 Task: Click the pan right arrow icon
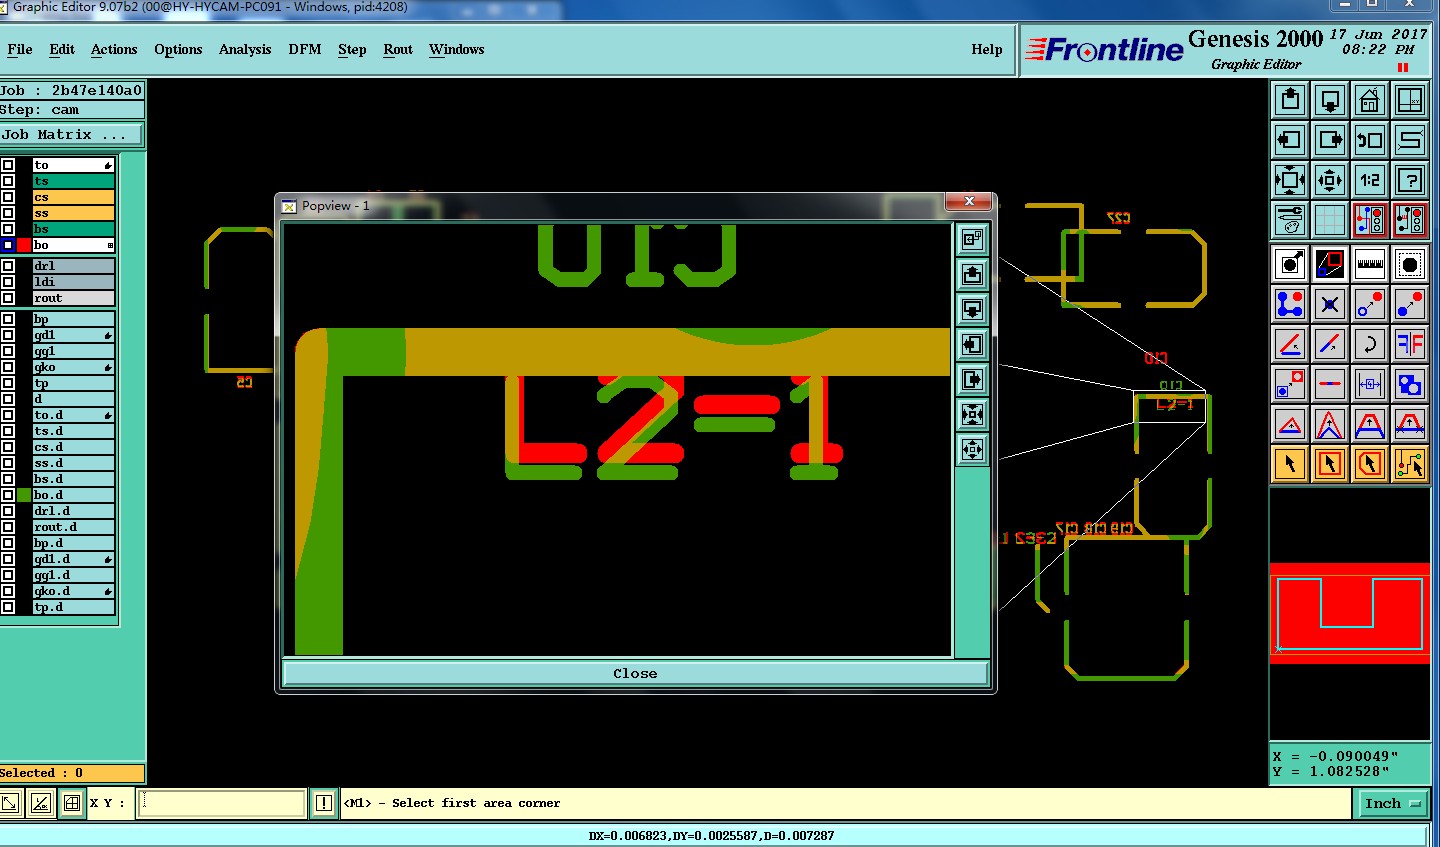(x=1330, y=140)
